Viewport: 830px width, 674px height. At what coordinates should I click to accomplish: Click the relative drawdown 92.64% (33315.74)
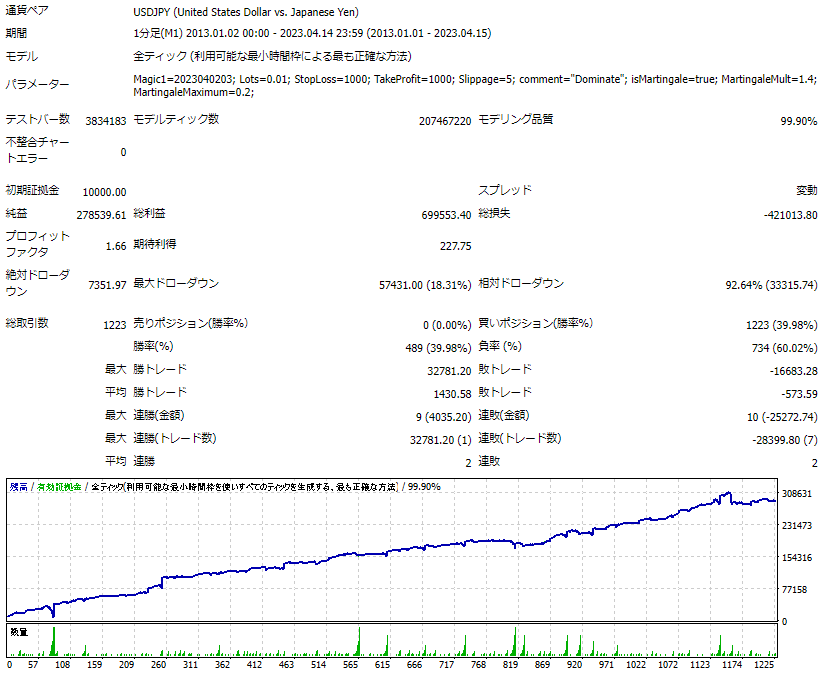(x=771, y=285)
